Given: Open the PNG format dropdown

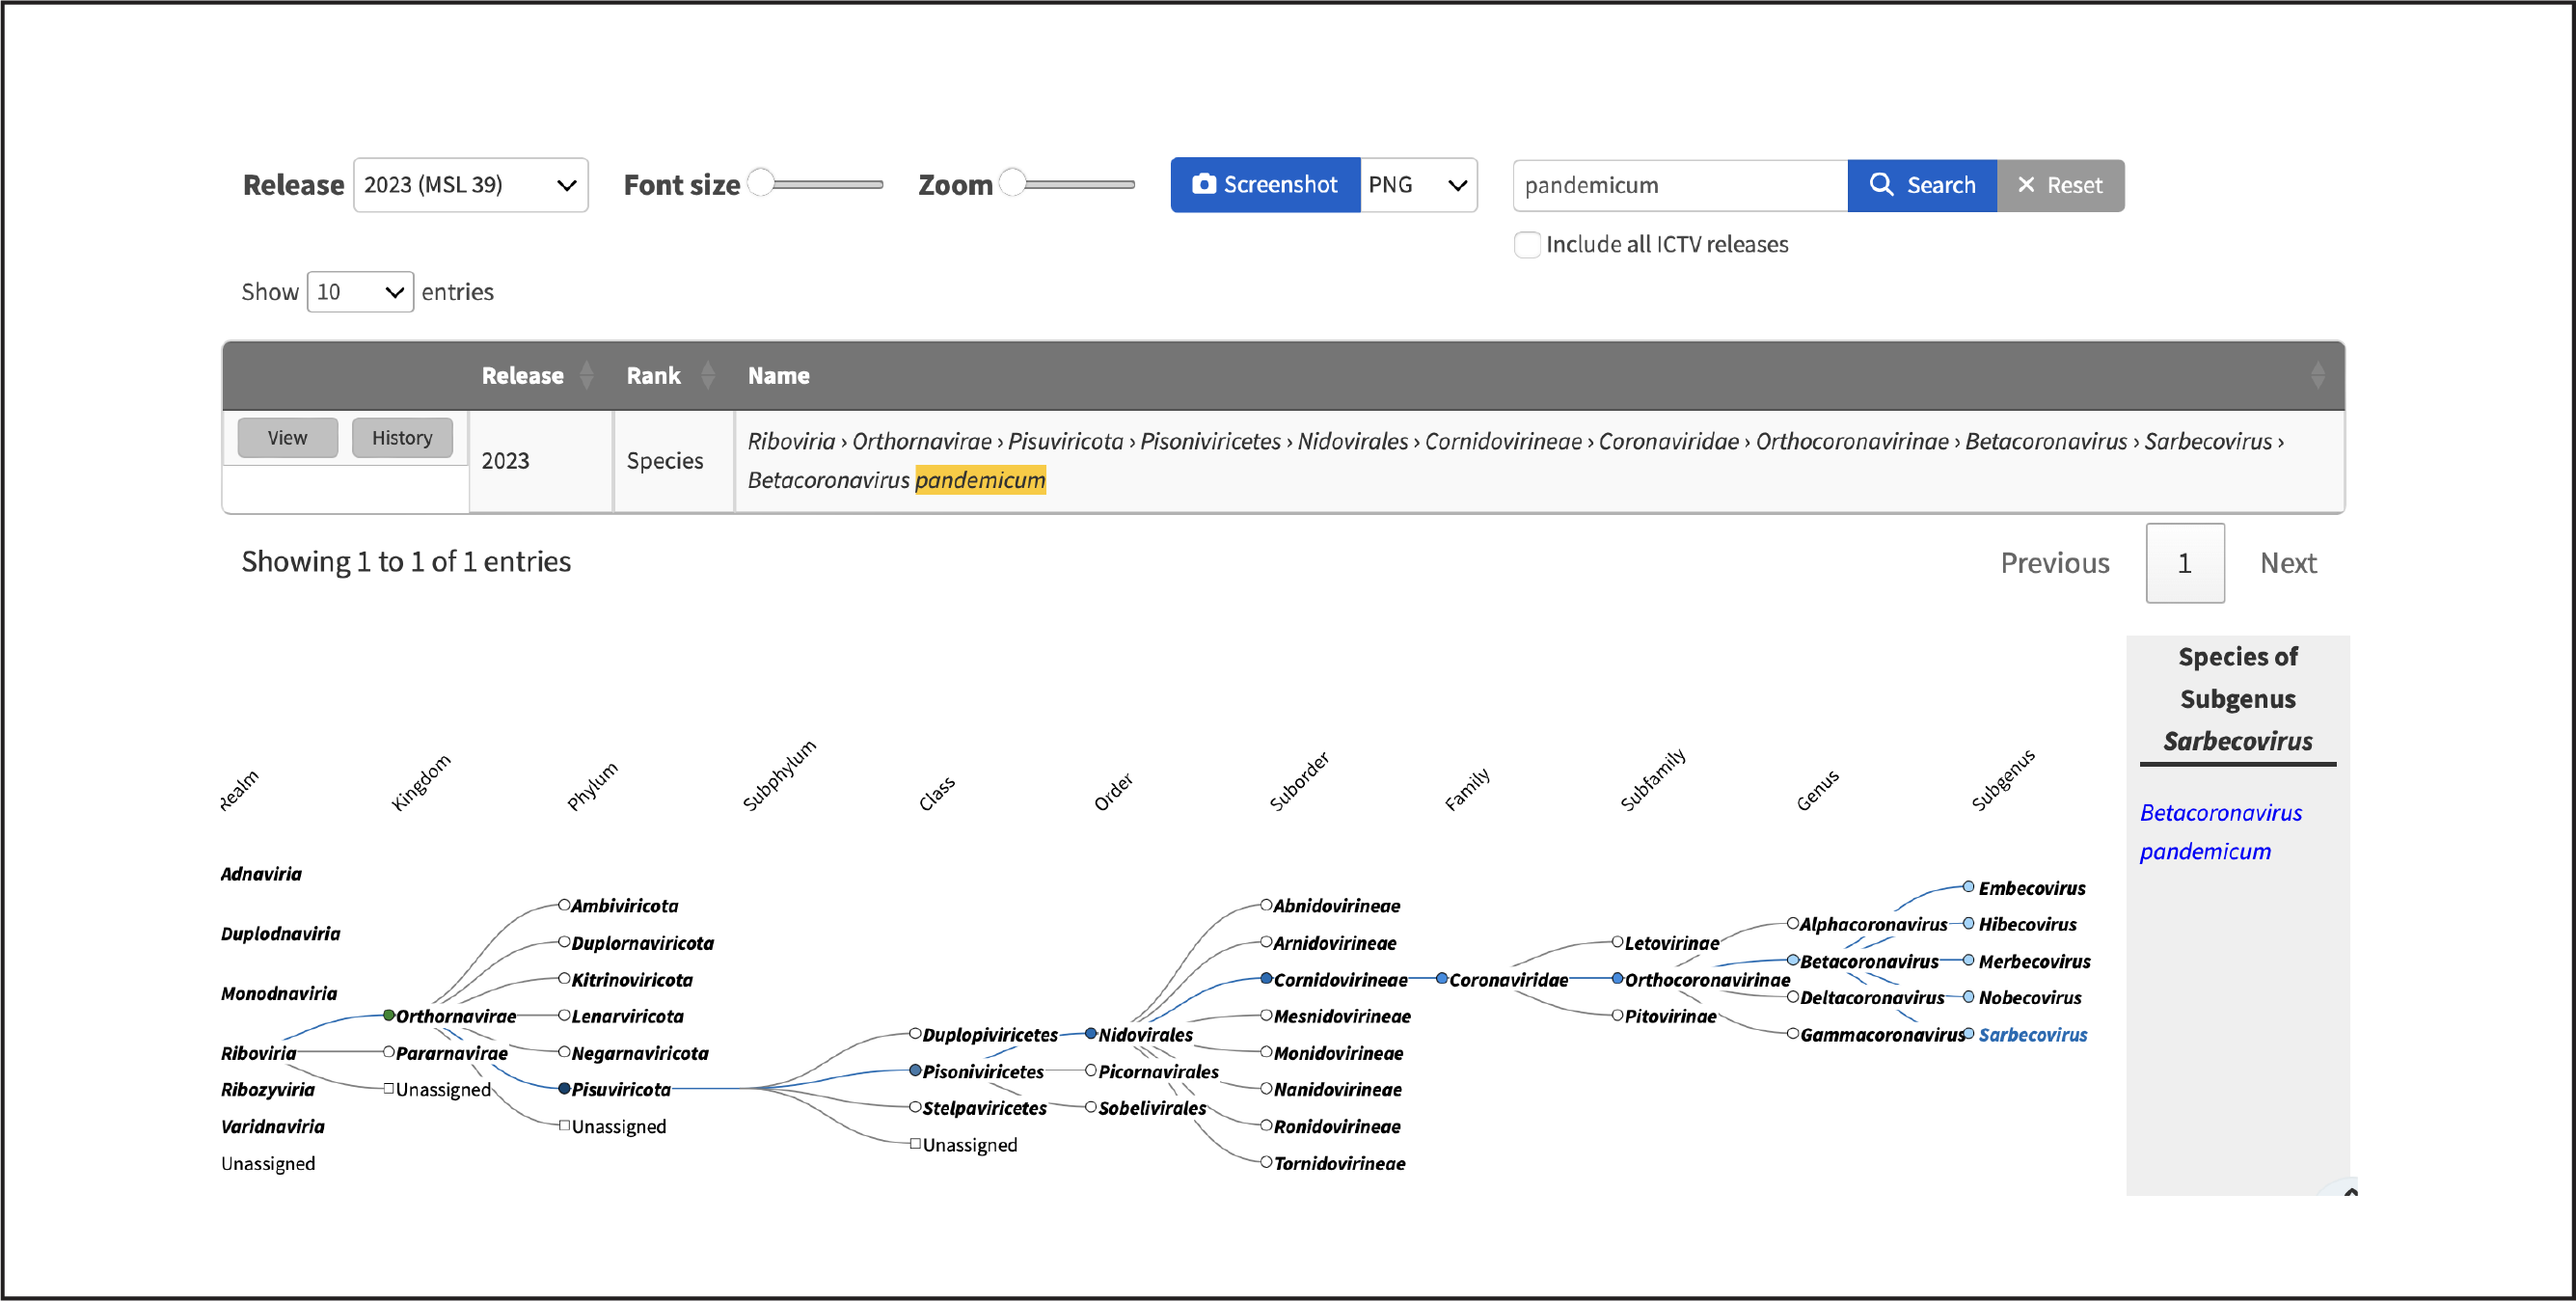Looking at the screenshot, I should (1417, 185).
